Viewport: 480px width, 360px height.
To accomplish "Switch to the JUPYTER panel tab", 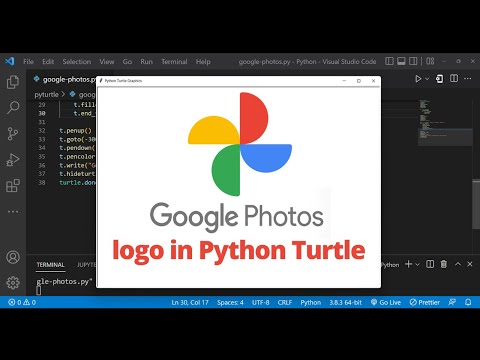I will coord(86,265).
